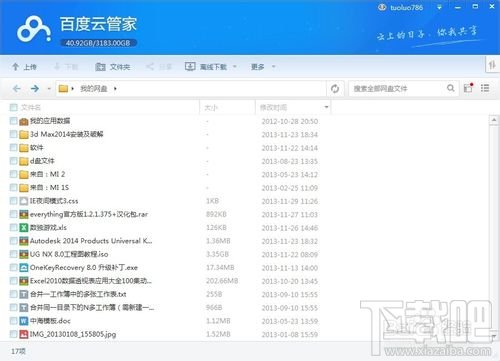Open the title bar dropdown menu arrow

440,7
